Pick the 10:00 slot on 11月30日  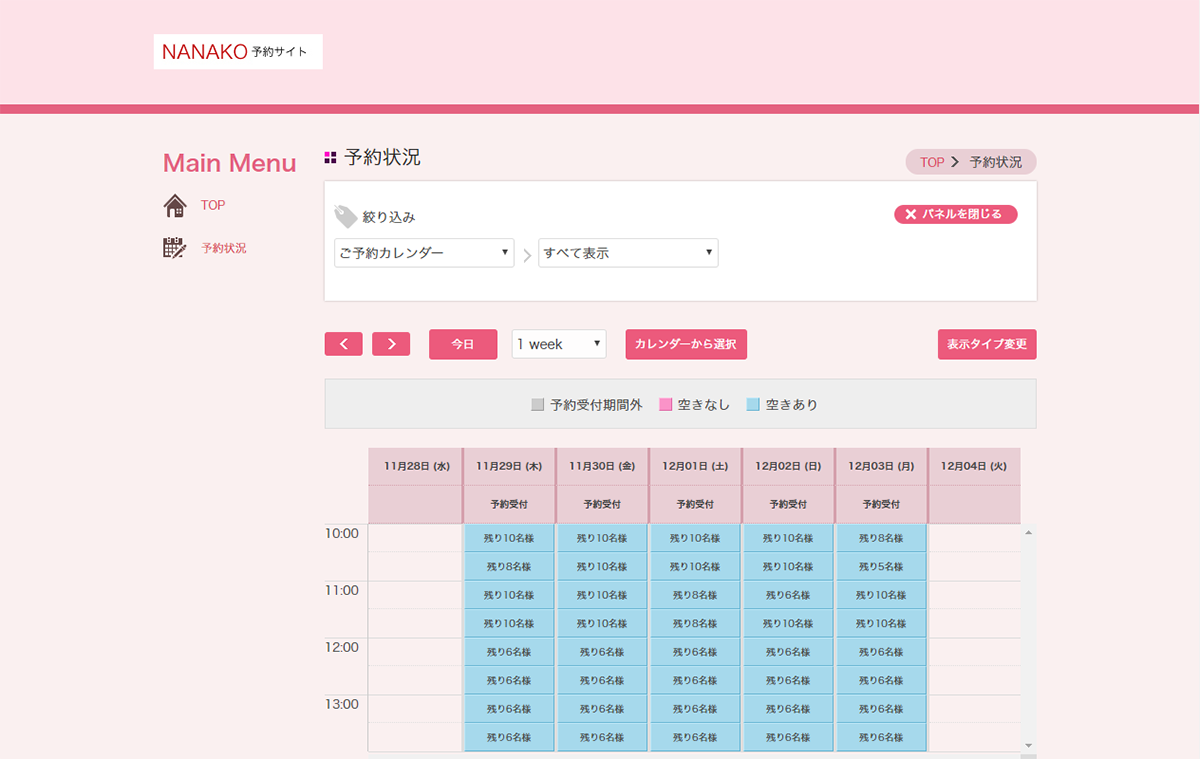602,538
